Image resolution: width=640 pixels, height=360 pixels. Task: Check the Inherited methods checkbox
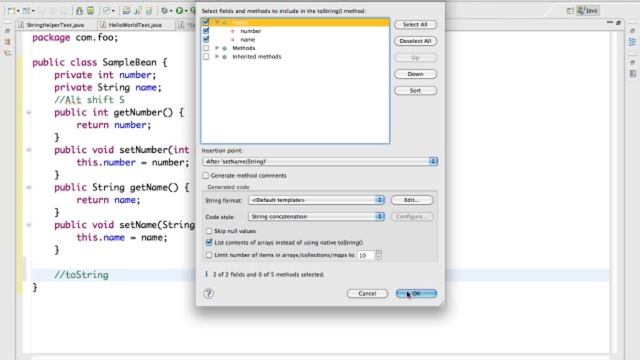(x=206, y=57)
